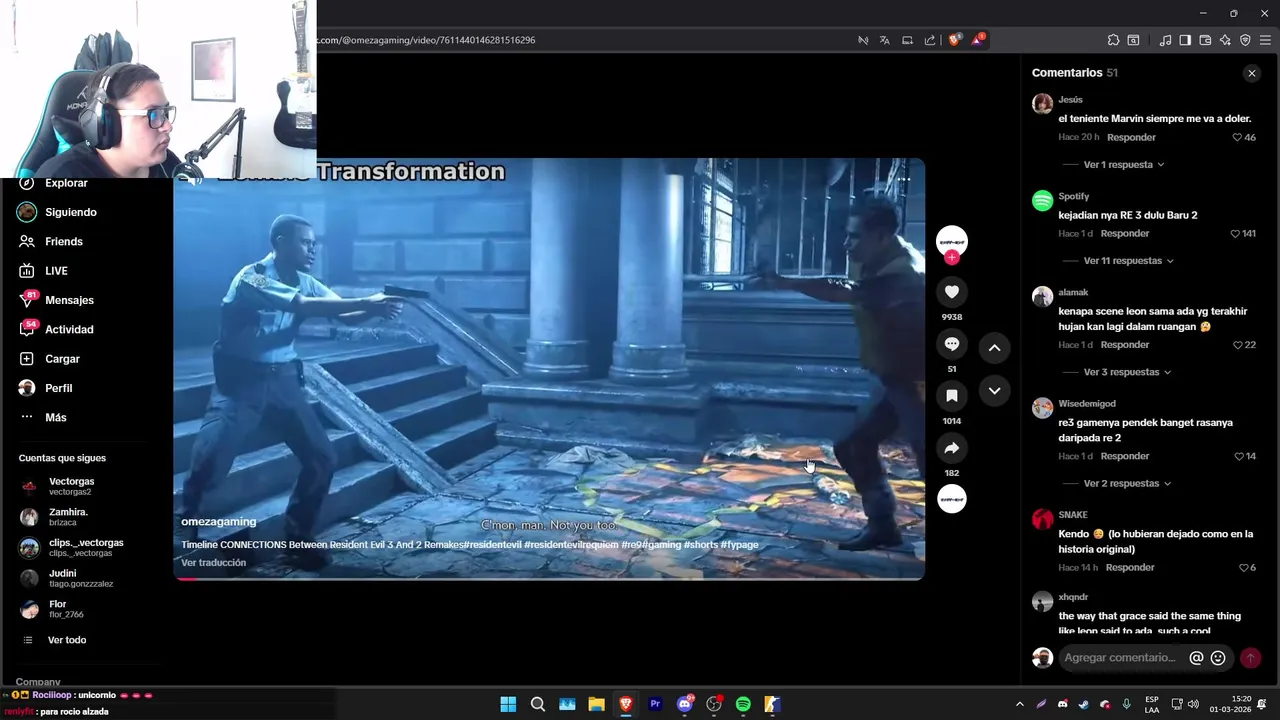The image size is (1280, 720).
Task: Open comments via the speech bubble icon
Action: coord(951,344)
